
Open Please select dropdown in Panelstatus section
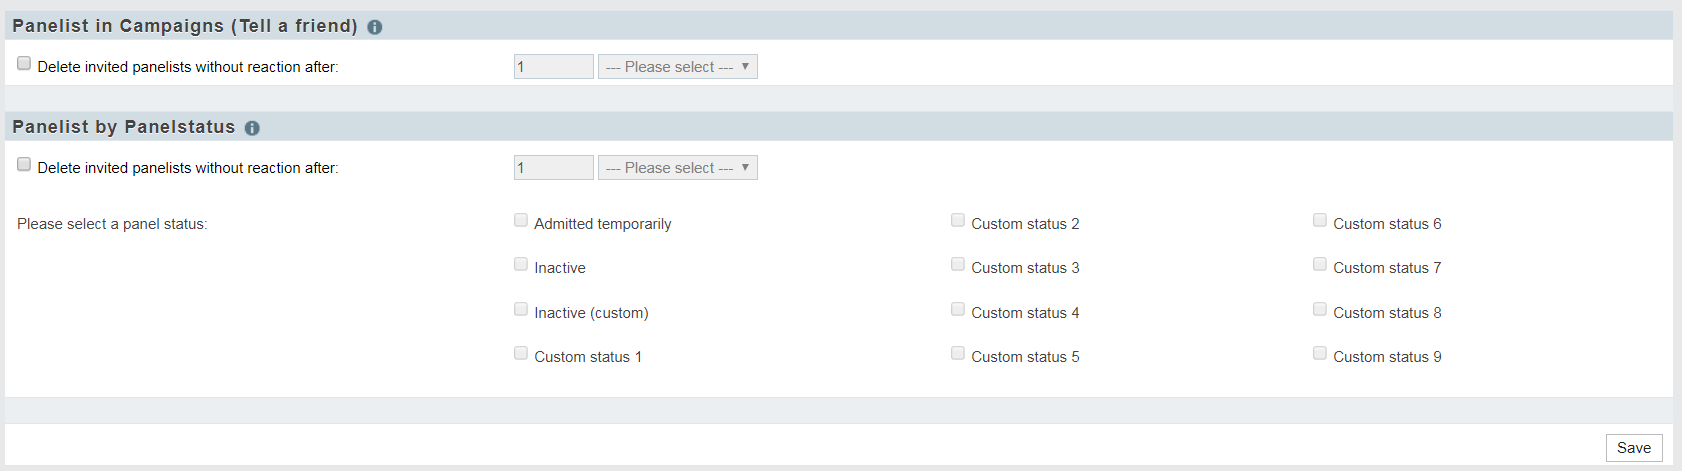[x=678, y=168]
